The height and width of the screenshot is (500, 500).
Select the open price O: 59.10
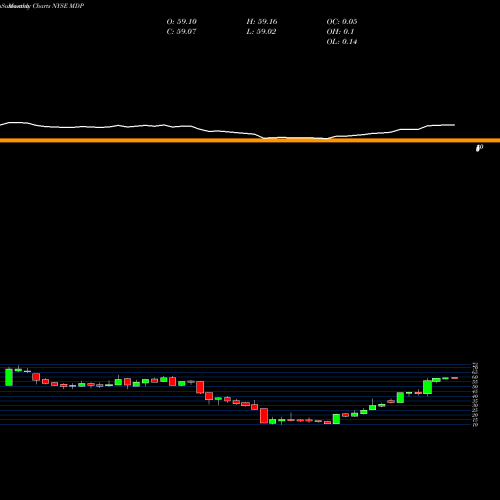[182, 22]
